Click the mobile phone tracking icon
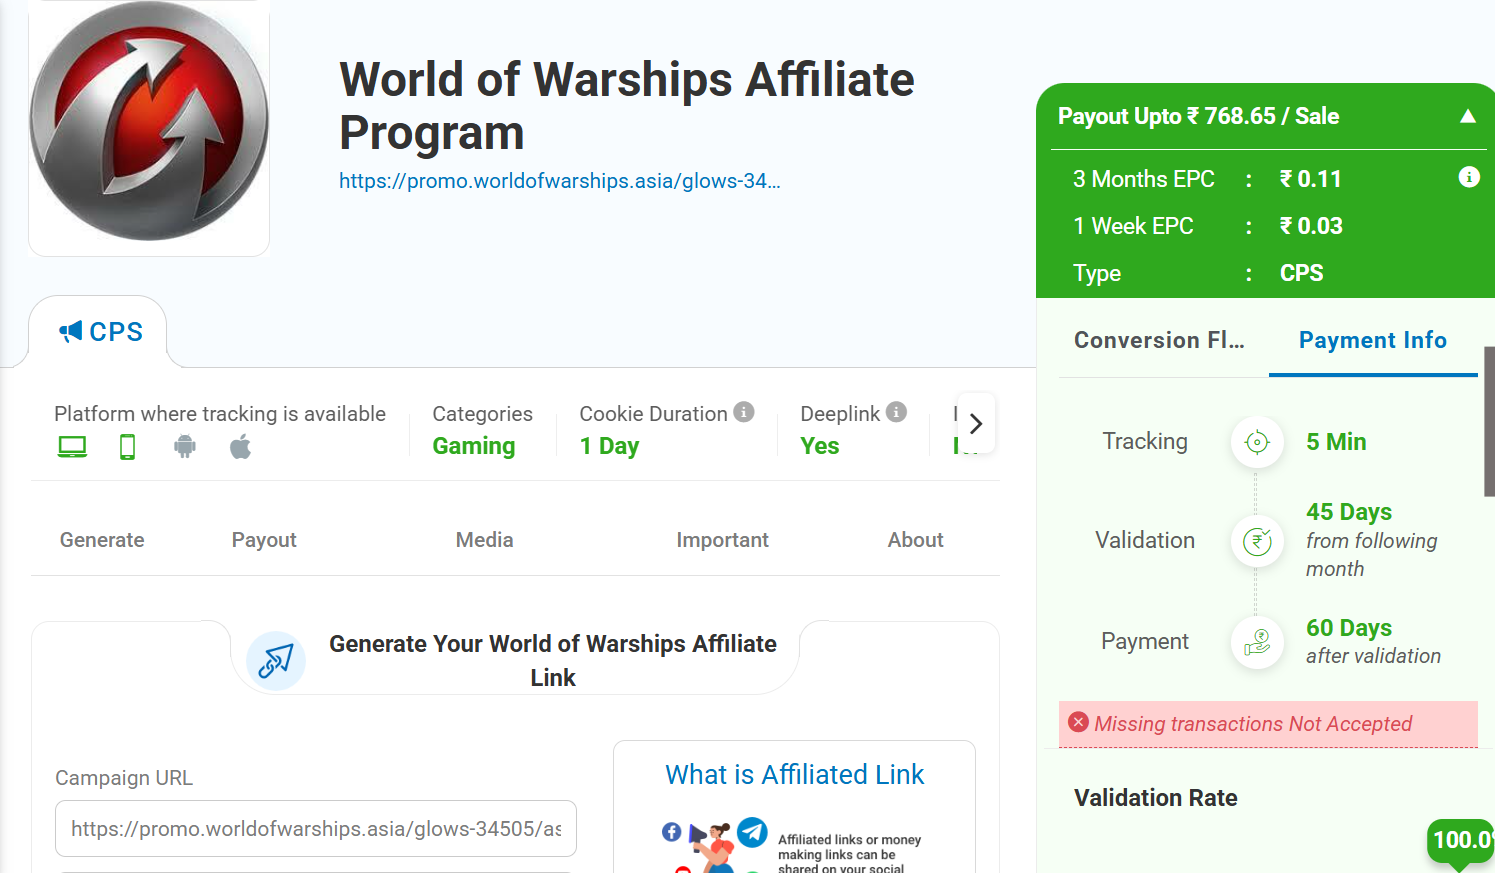 click(x=127, y=447)
